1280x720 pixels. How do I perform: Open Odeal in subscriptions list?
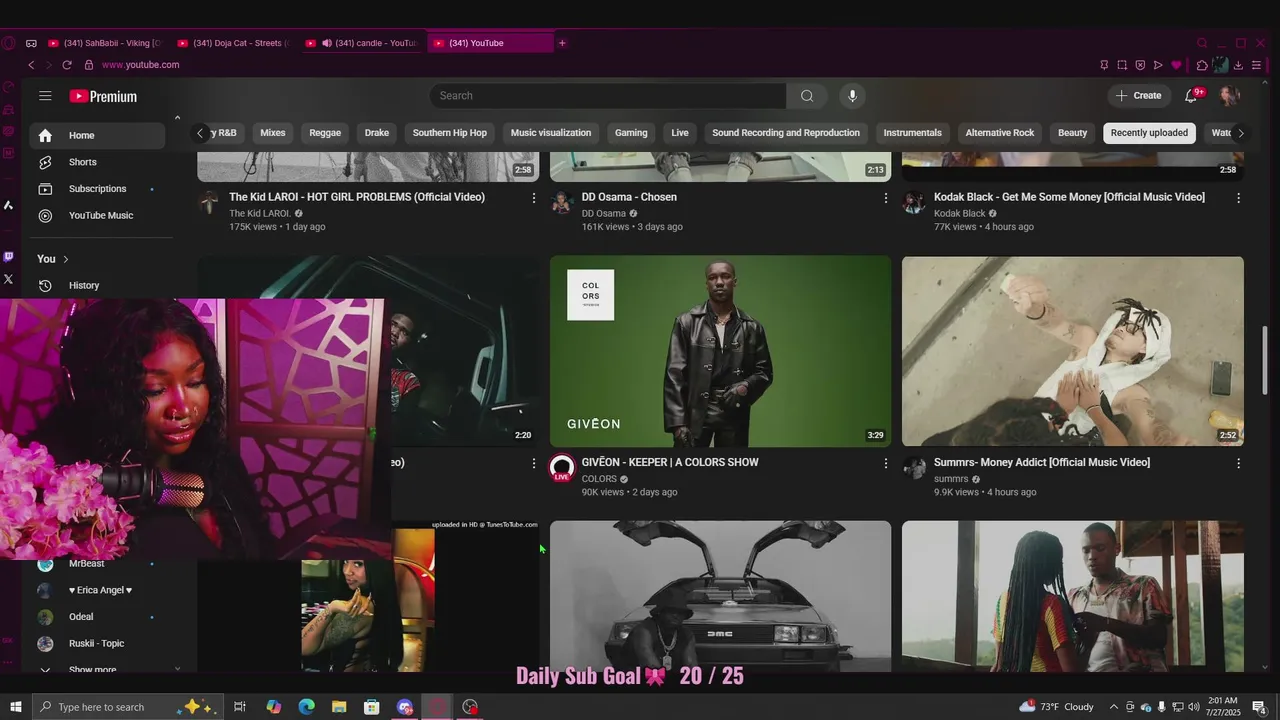[81, 617]
